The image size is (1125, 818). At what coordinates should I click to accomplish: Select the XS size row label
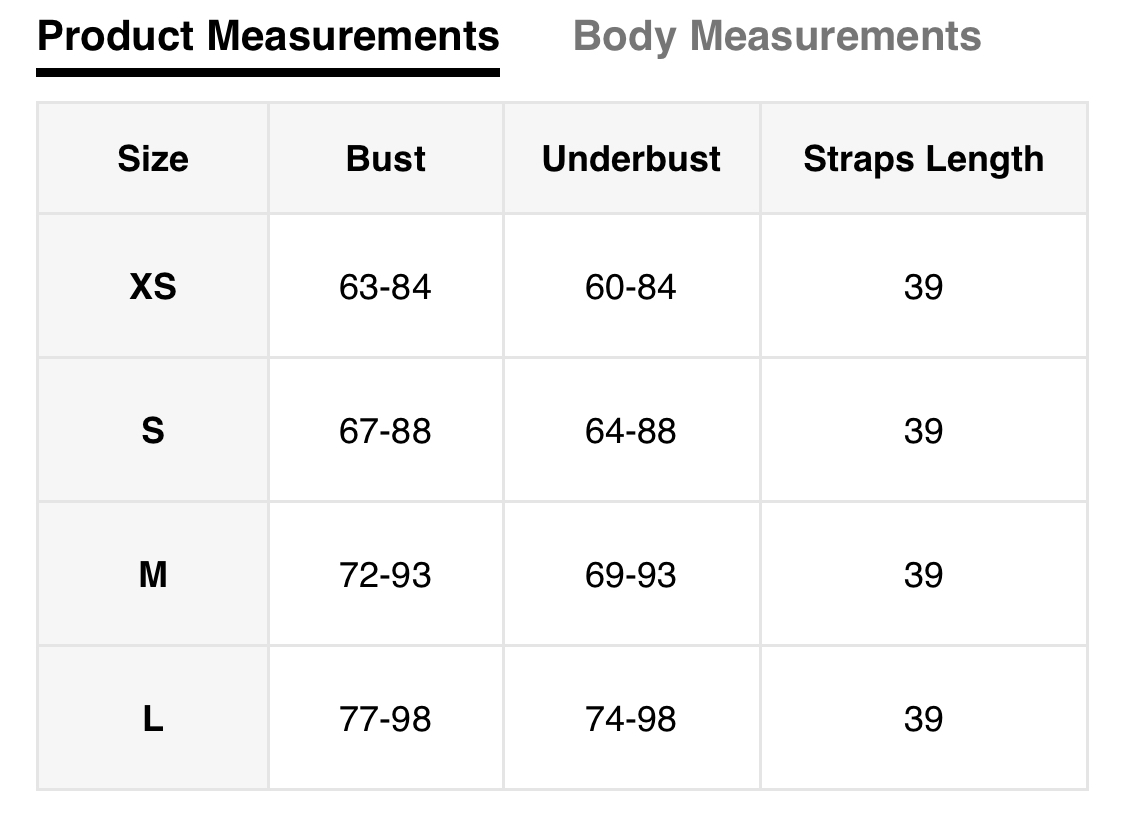[x=153, y=288]
